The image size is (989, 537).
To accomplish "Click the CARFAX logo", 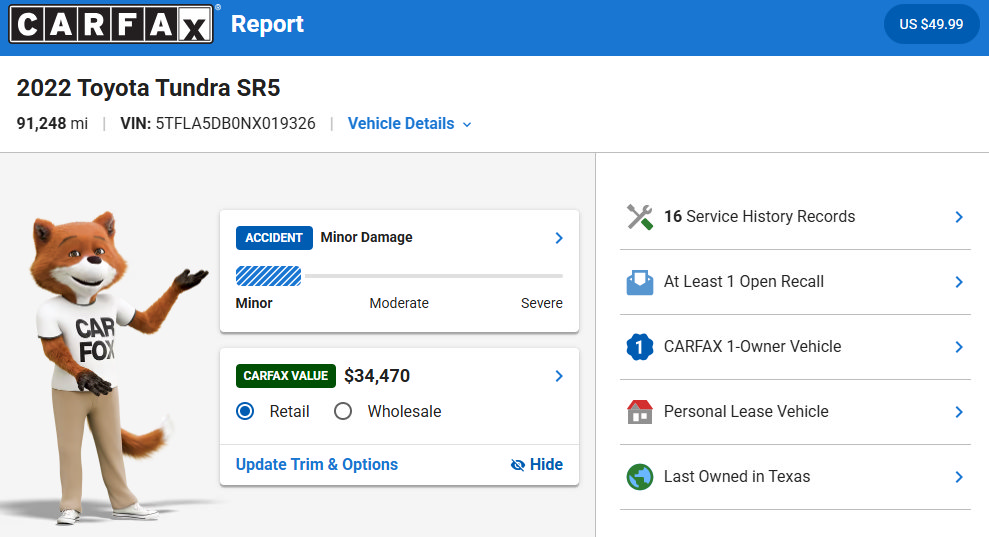I will pos(111,24).
